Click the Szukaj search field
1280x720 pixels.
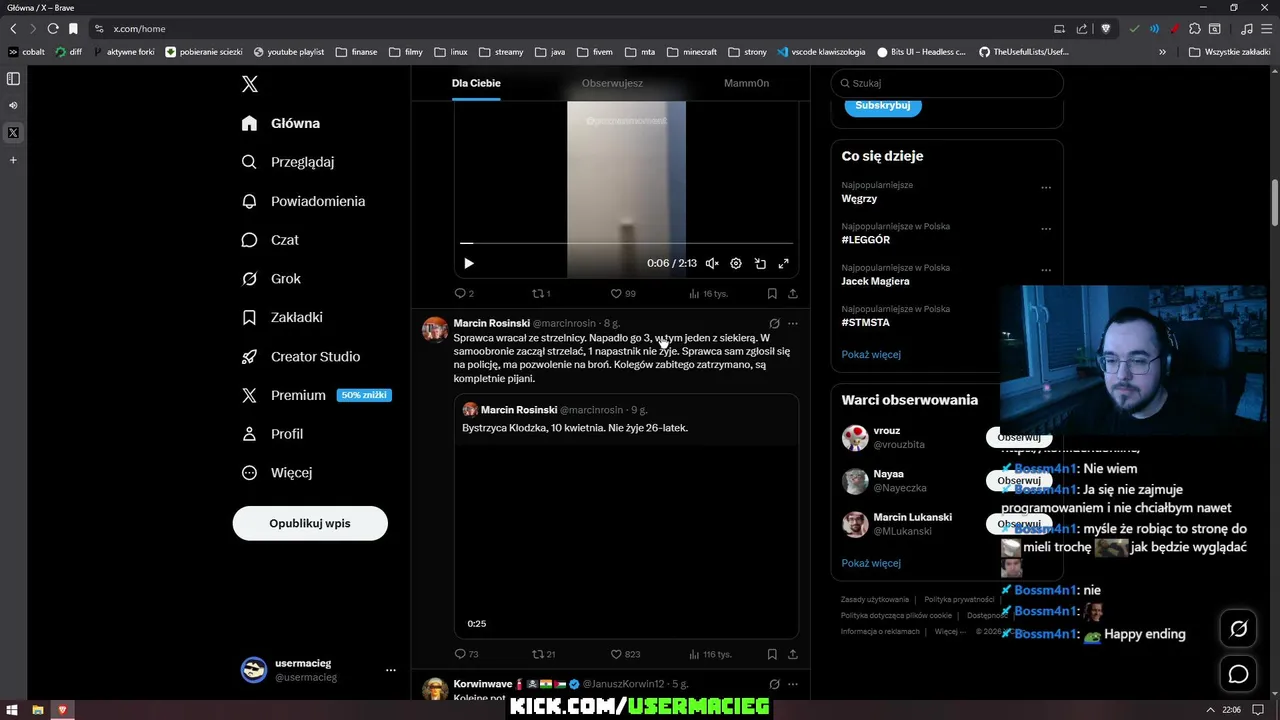(947, 84)
